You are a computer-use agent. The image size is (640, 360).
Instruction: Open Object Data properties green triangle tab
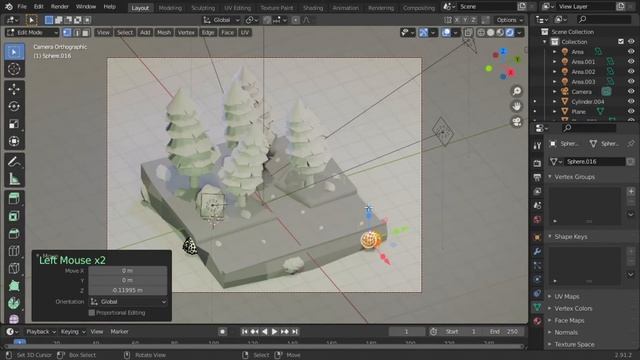pos(537,307)
